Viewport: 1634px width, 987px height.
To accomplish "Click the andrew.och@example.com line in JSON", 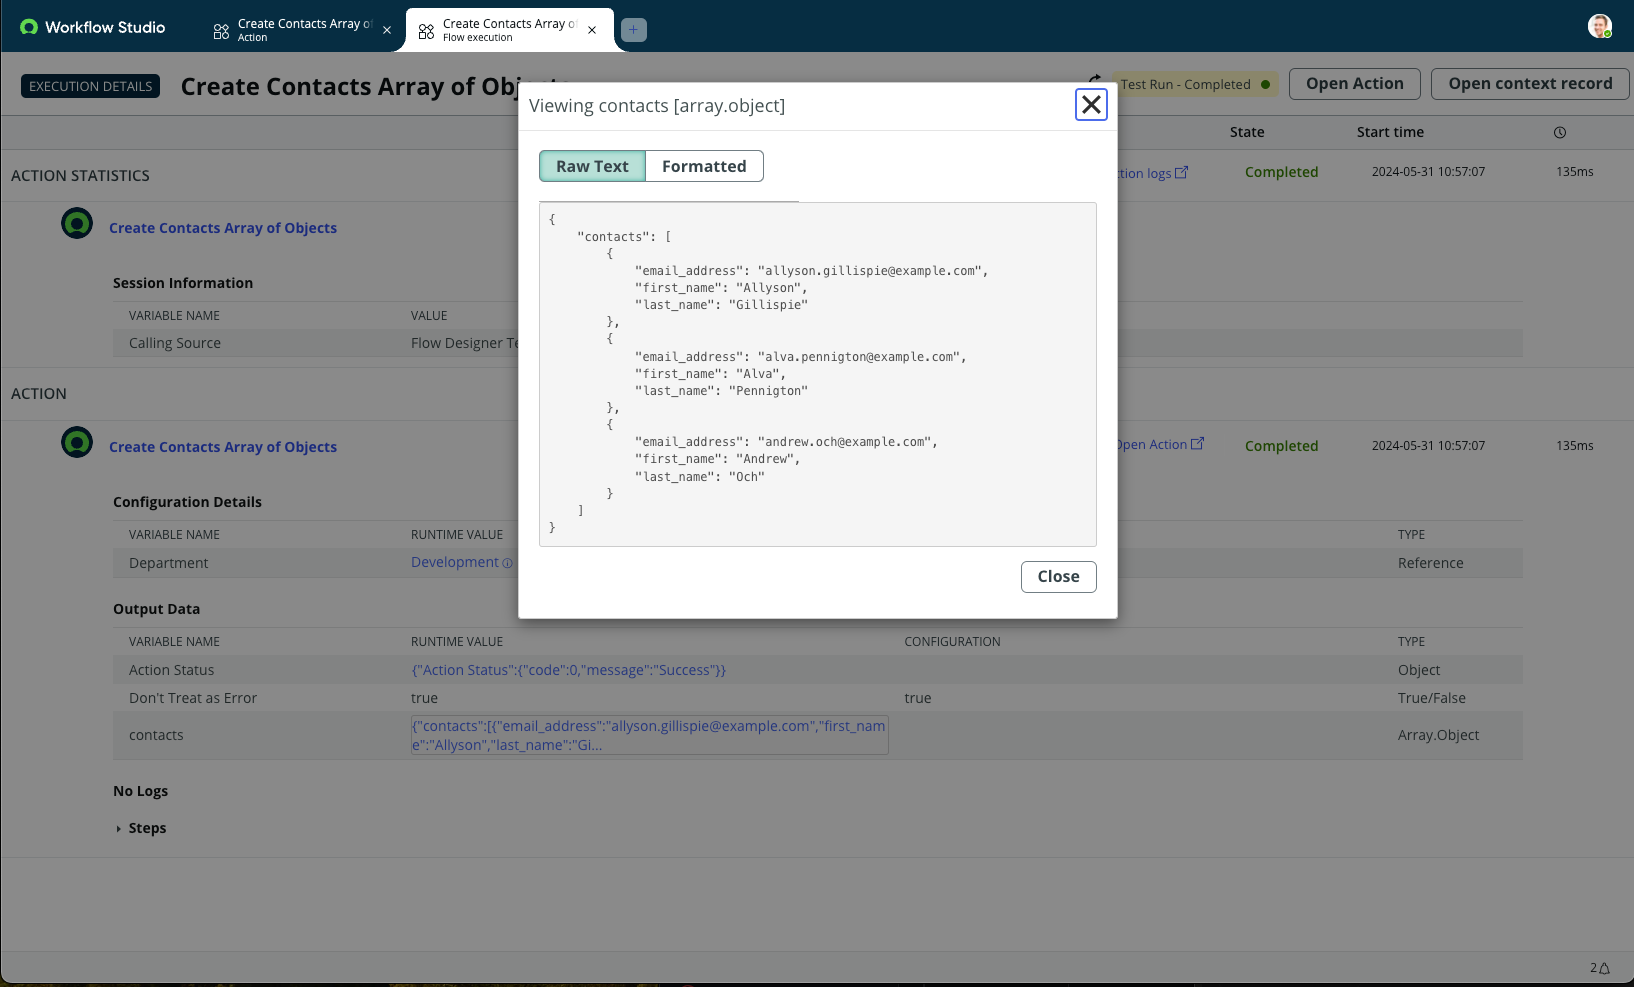I will click(x=786, y=442).
